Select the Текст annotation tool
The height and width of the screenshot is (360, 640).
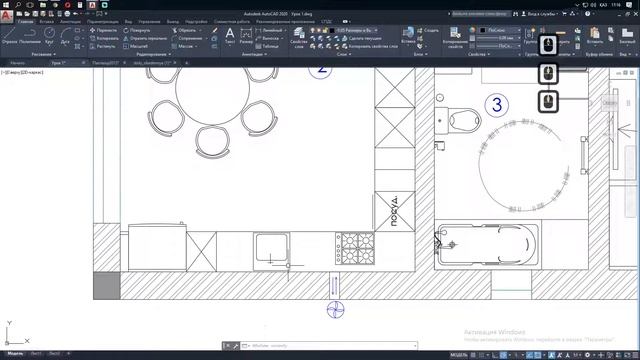(x=230, y=36)
